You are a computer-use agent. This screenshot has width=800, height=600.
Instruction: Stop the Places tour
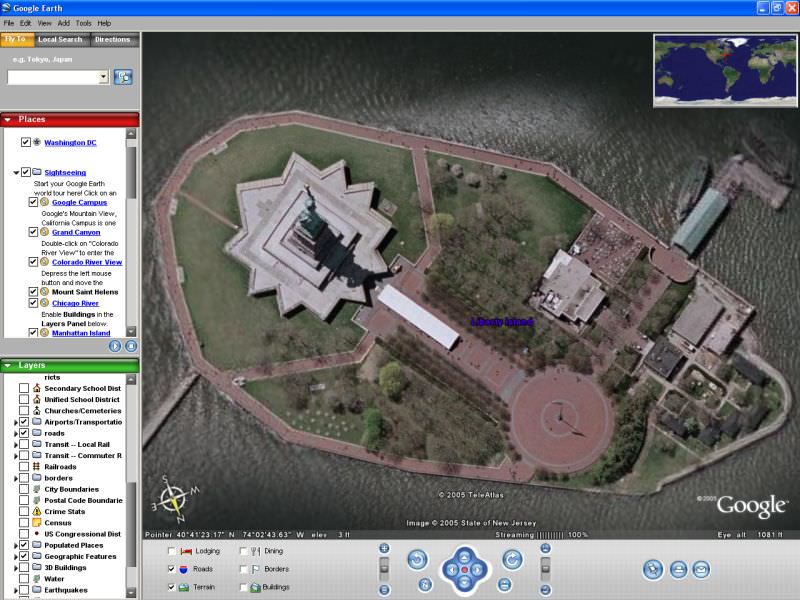(x=131, y=346)
